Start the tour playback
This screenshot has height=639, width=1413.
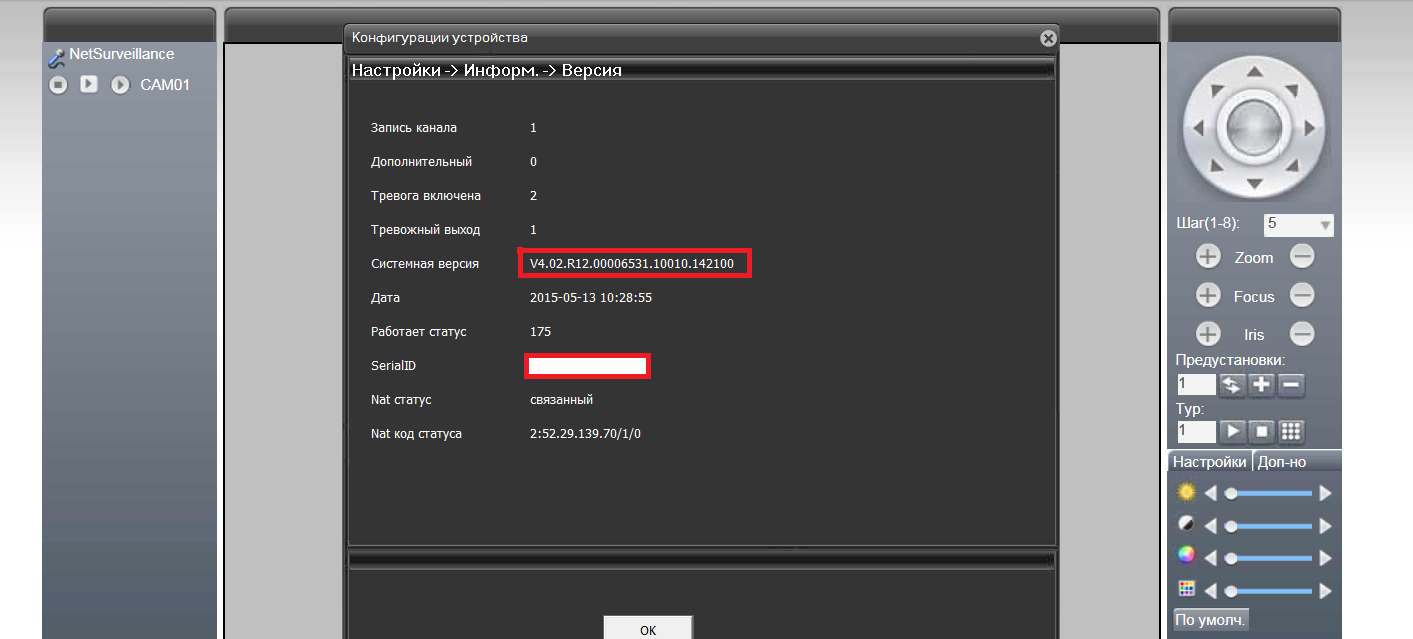[x=1233, y=431]
